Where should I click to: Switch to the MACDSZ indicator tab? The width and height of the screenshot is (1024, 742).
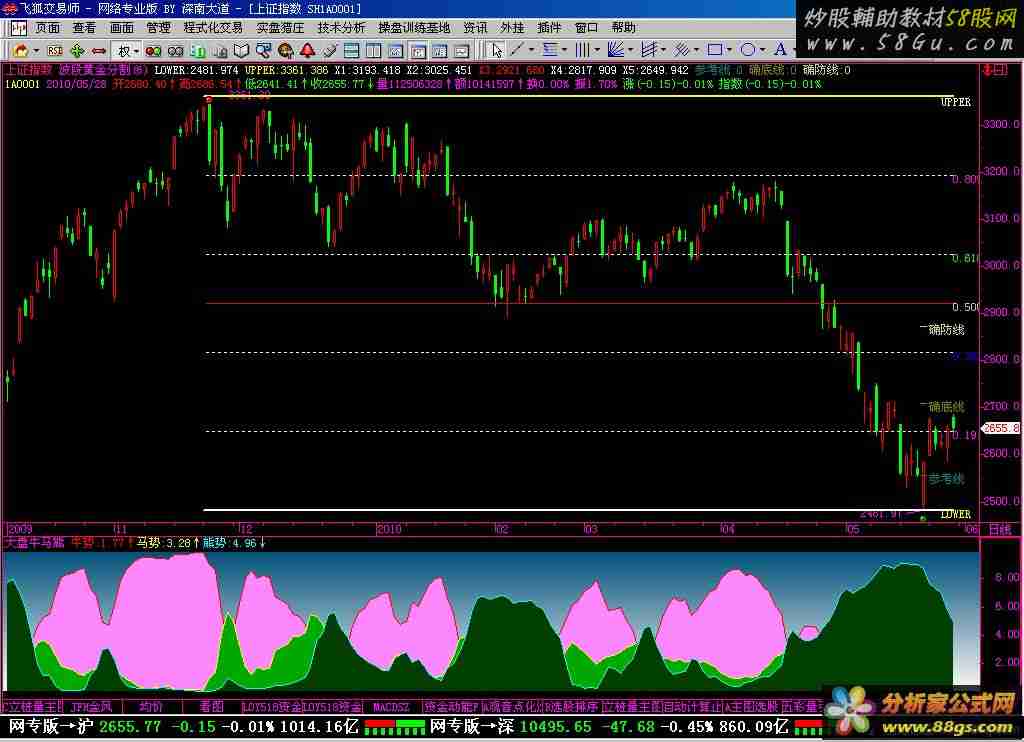[x=392, y=706]
